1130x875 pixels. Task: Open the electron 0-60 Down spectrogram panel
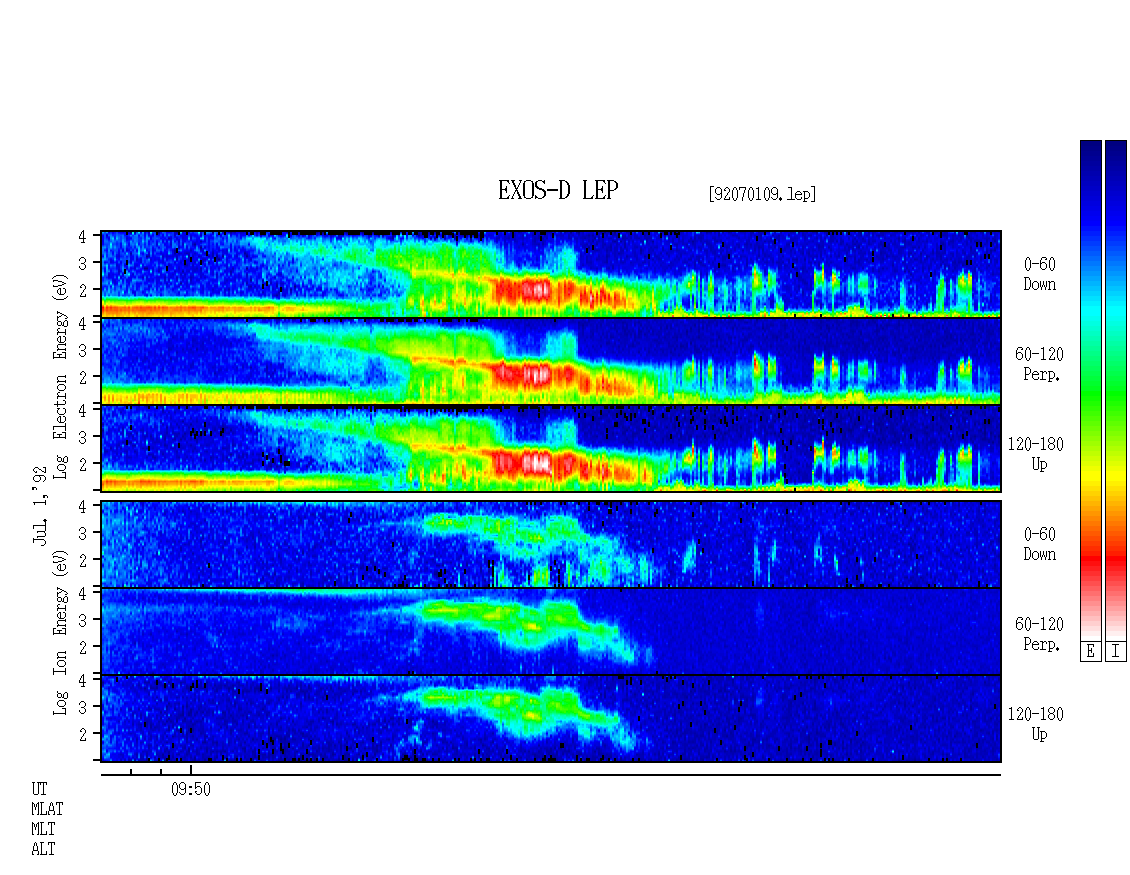click(551, 274)
